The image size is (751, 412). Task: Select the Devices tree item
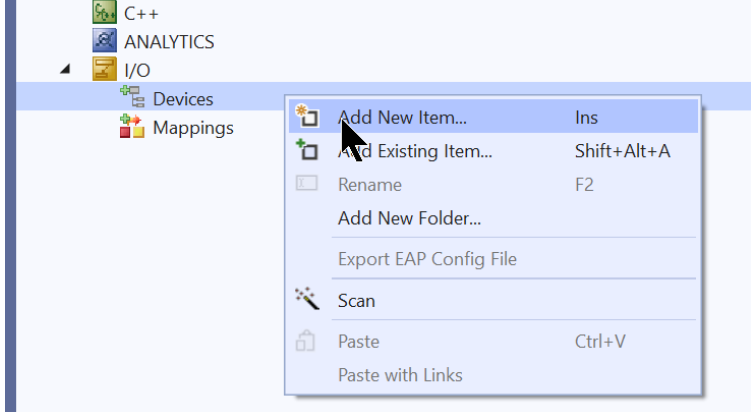pyautogui.click(x=183, y=99)
